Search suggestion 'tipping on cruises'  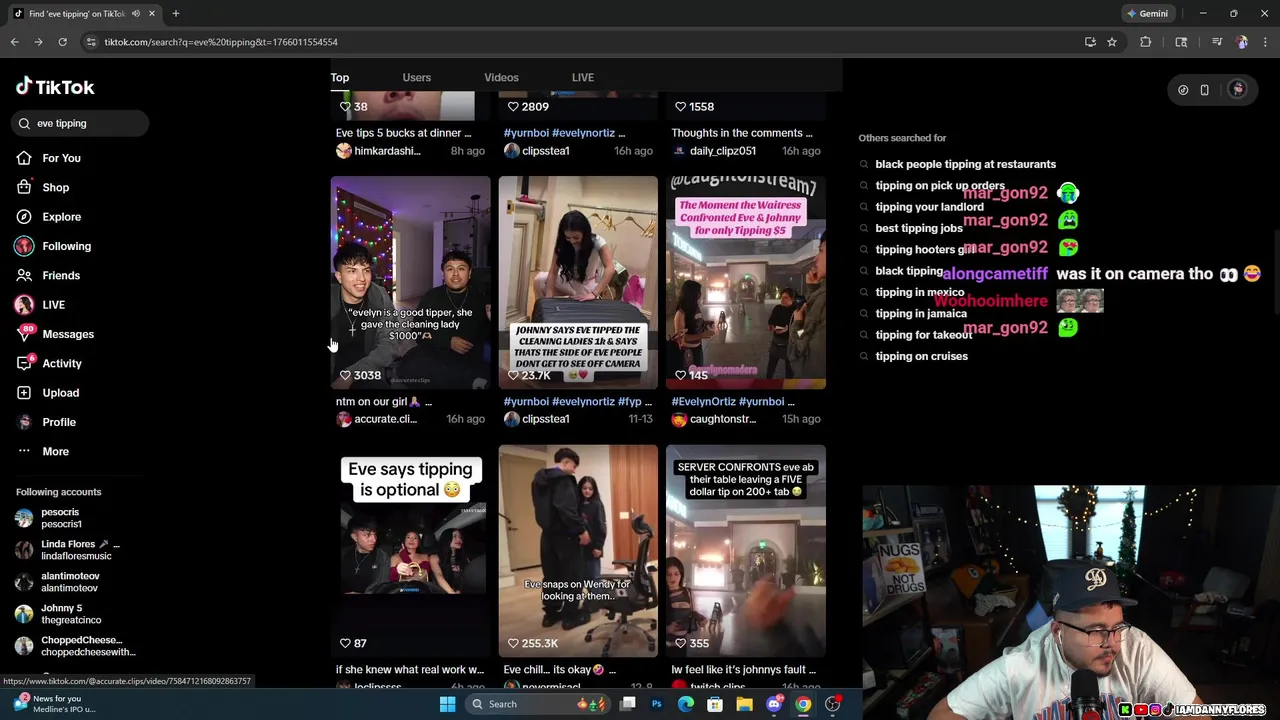coord(921,356)
